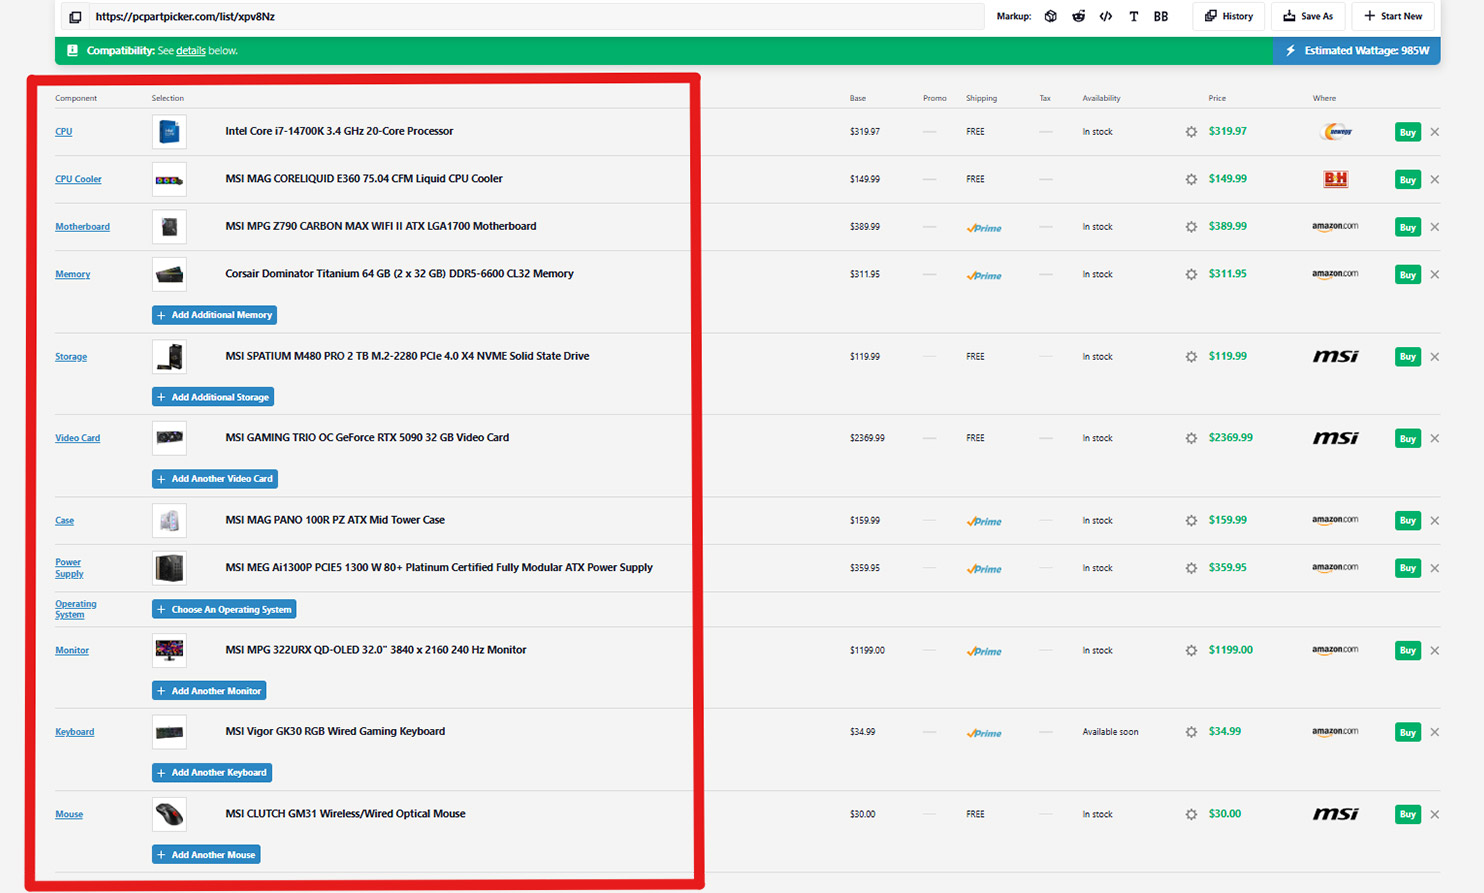Screen dimensions: 1484x893
Task: Buy the MSI MPG 322URX monitor
Action: (1407, 651)
